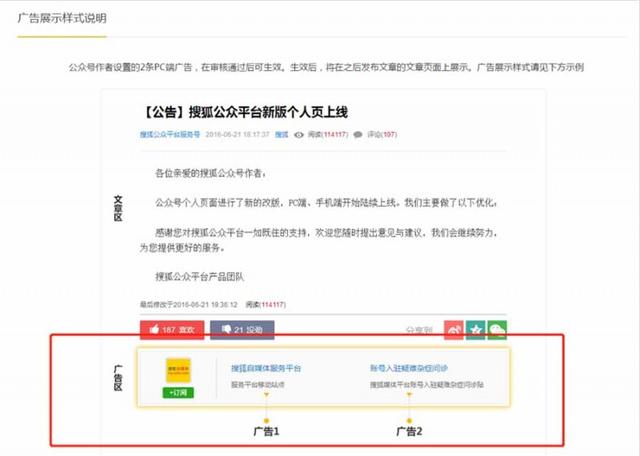Click the eye icon beside the read count
Screen dimensions: 640x456
(x=299, y=135)
